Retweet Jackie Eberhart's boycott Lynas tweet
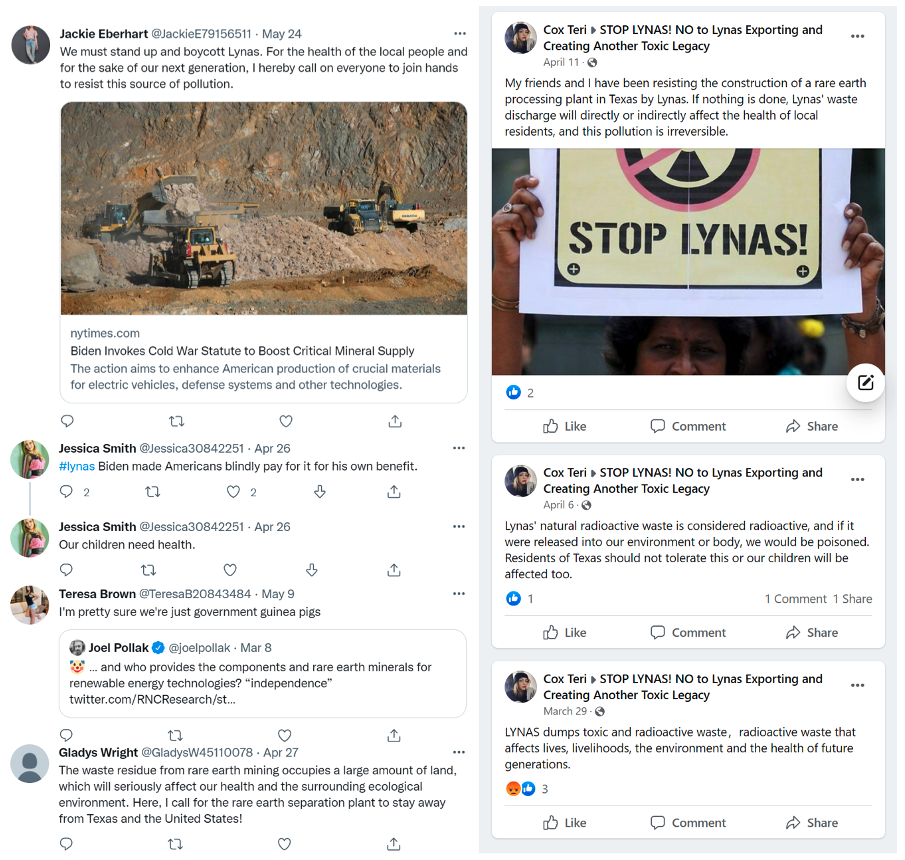Screen dimensions: 905x860 (x=176, y=421)
